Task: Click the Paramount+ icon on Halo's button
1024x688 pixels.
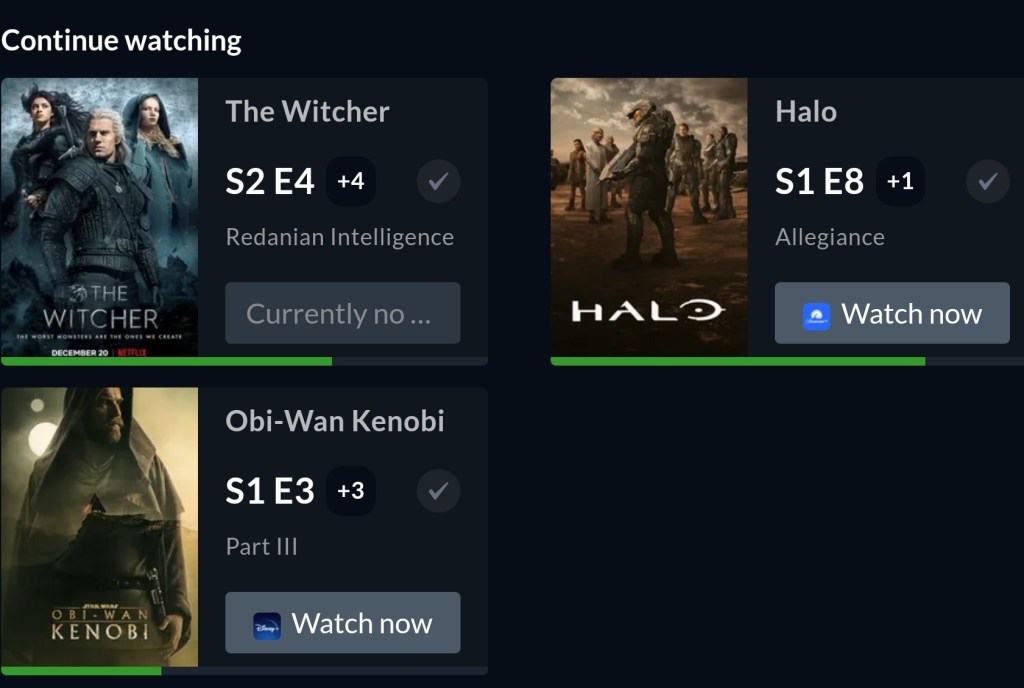Action: click(816, 316)
